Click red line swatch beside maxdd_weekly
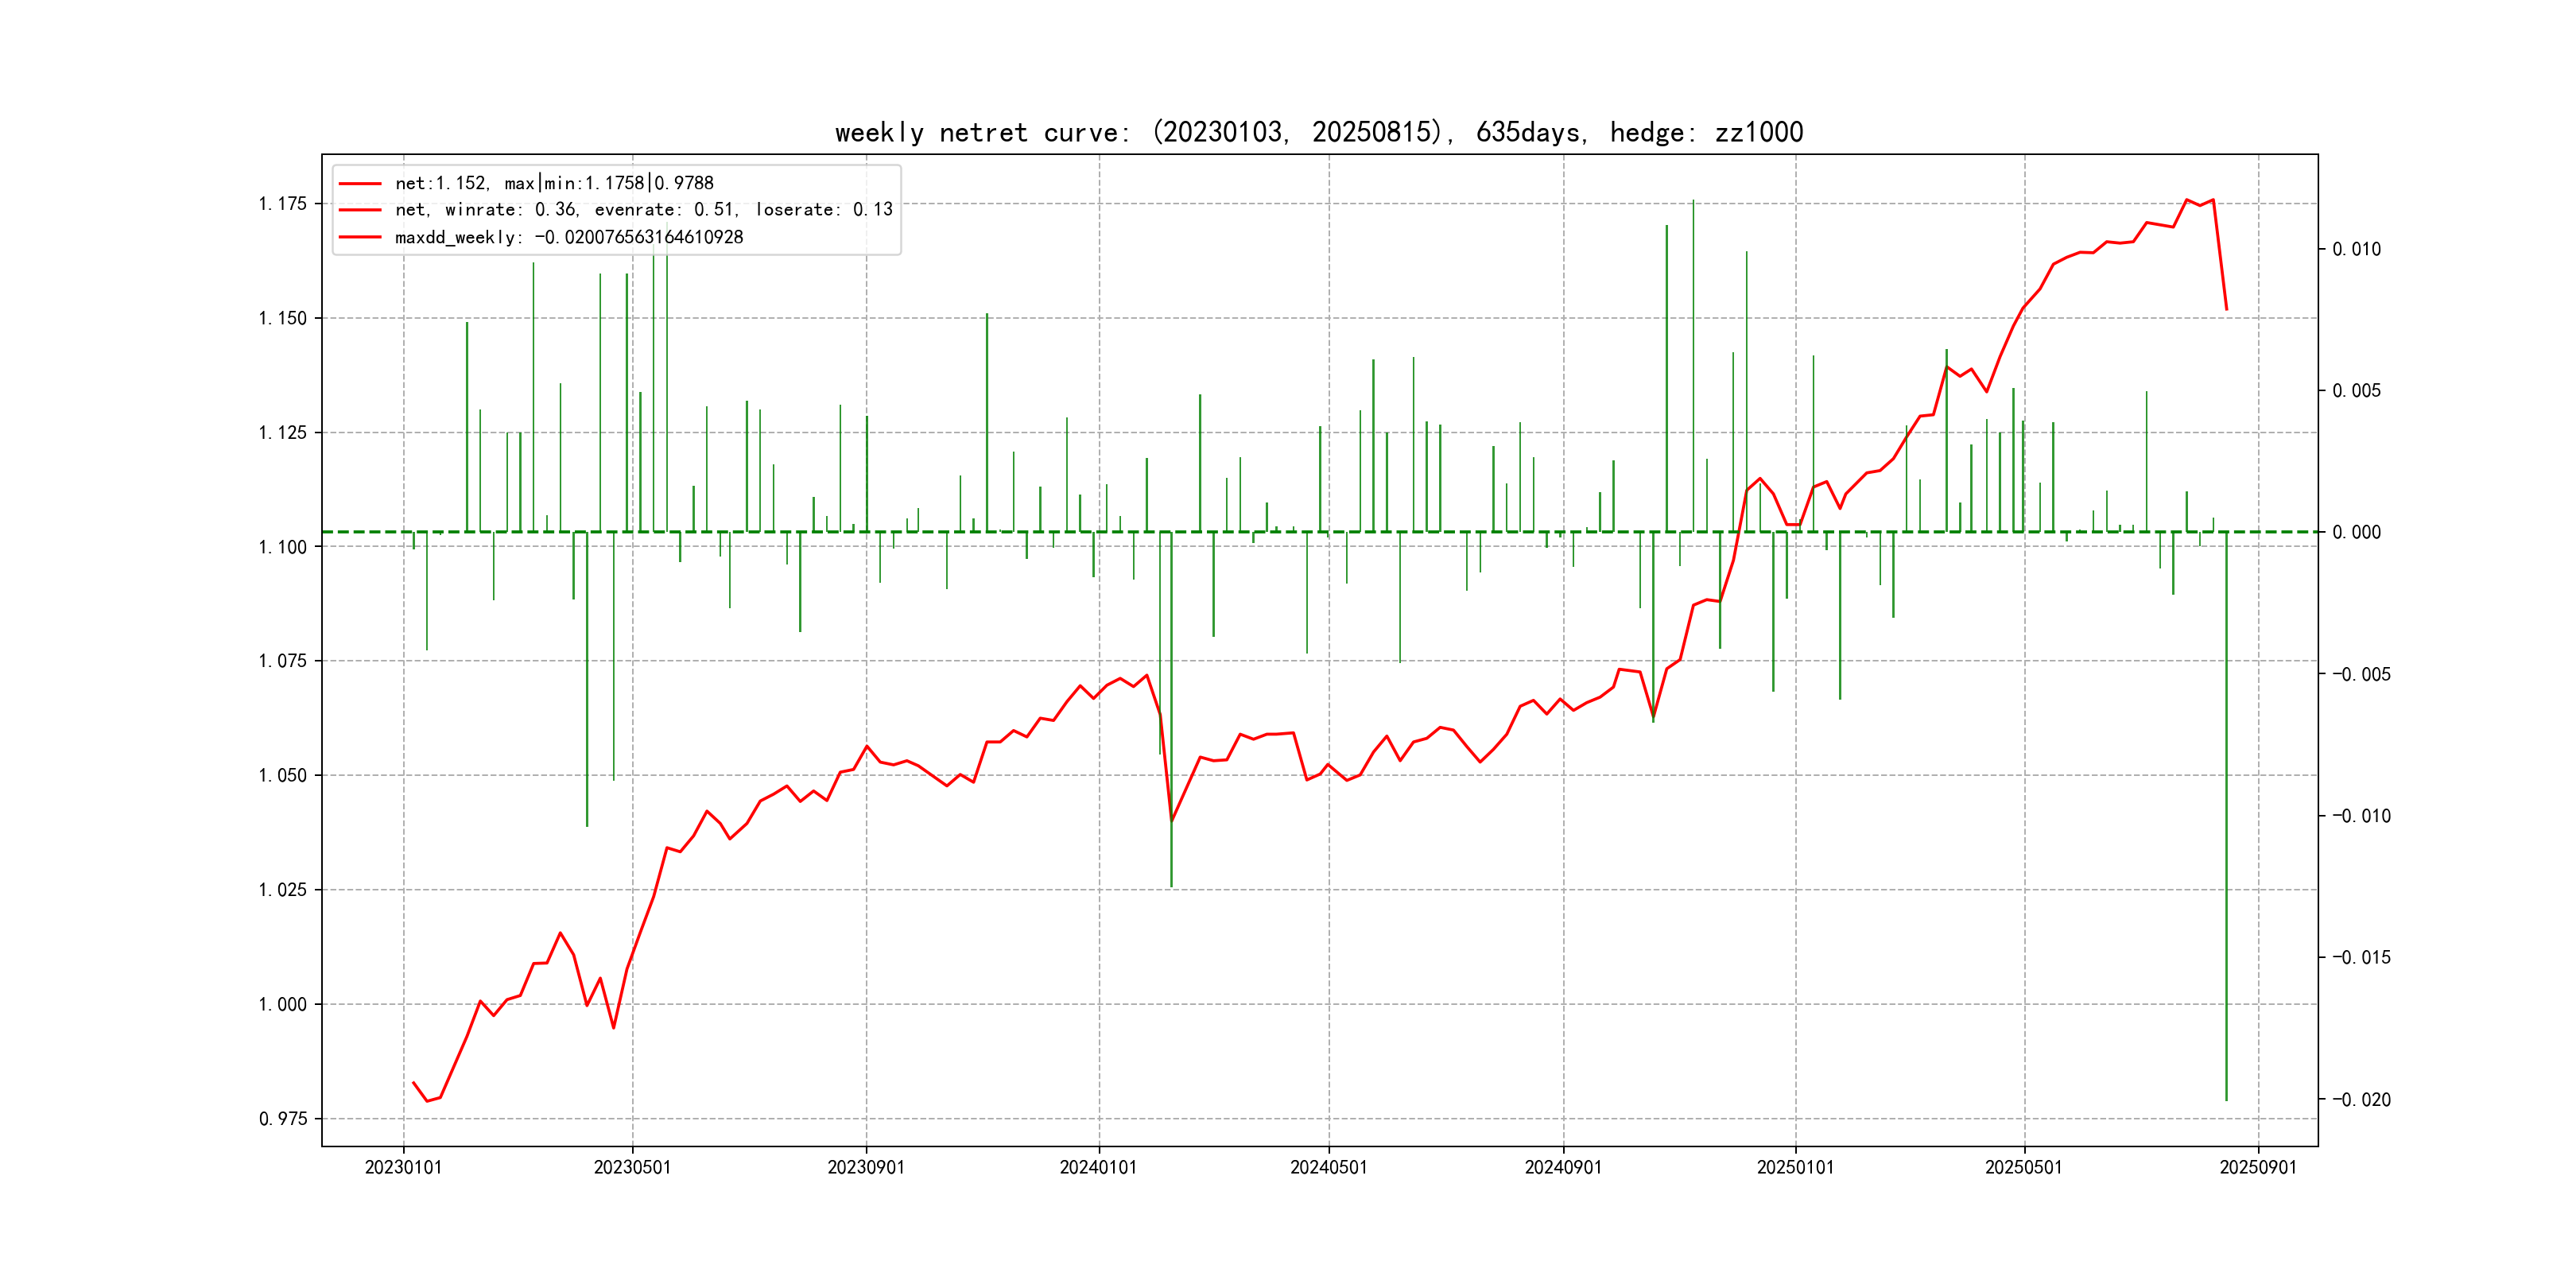The width and height of the screenshot is (2576, 1288). 360,237
